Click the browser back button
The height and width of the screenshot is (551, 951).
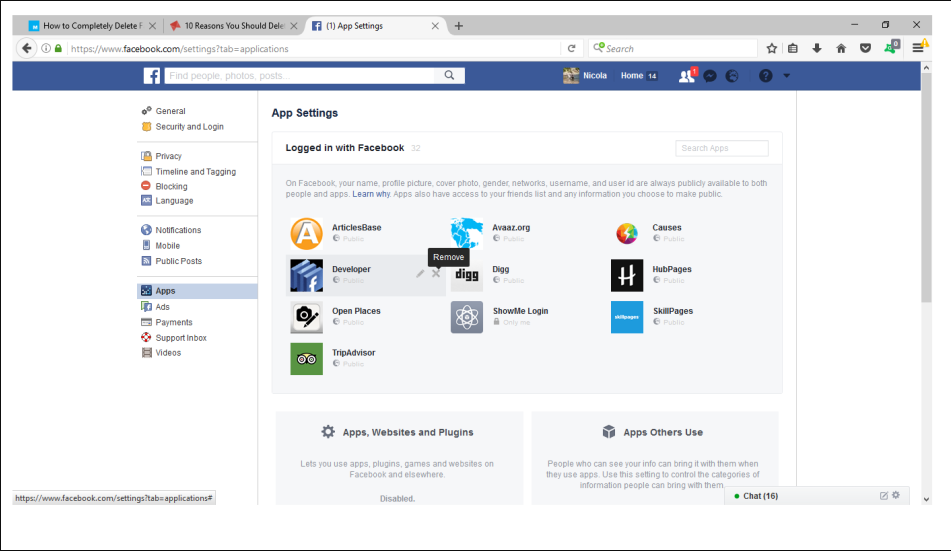coord(26,49)
